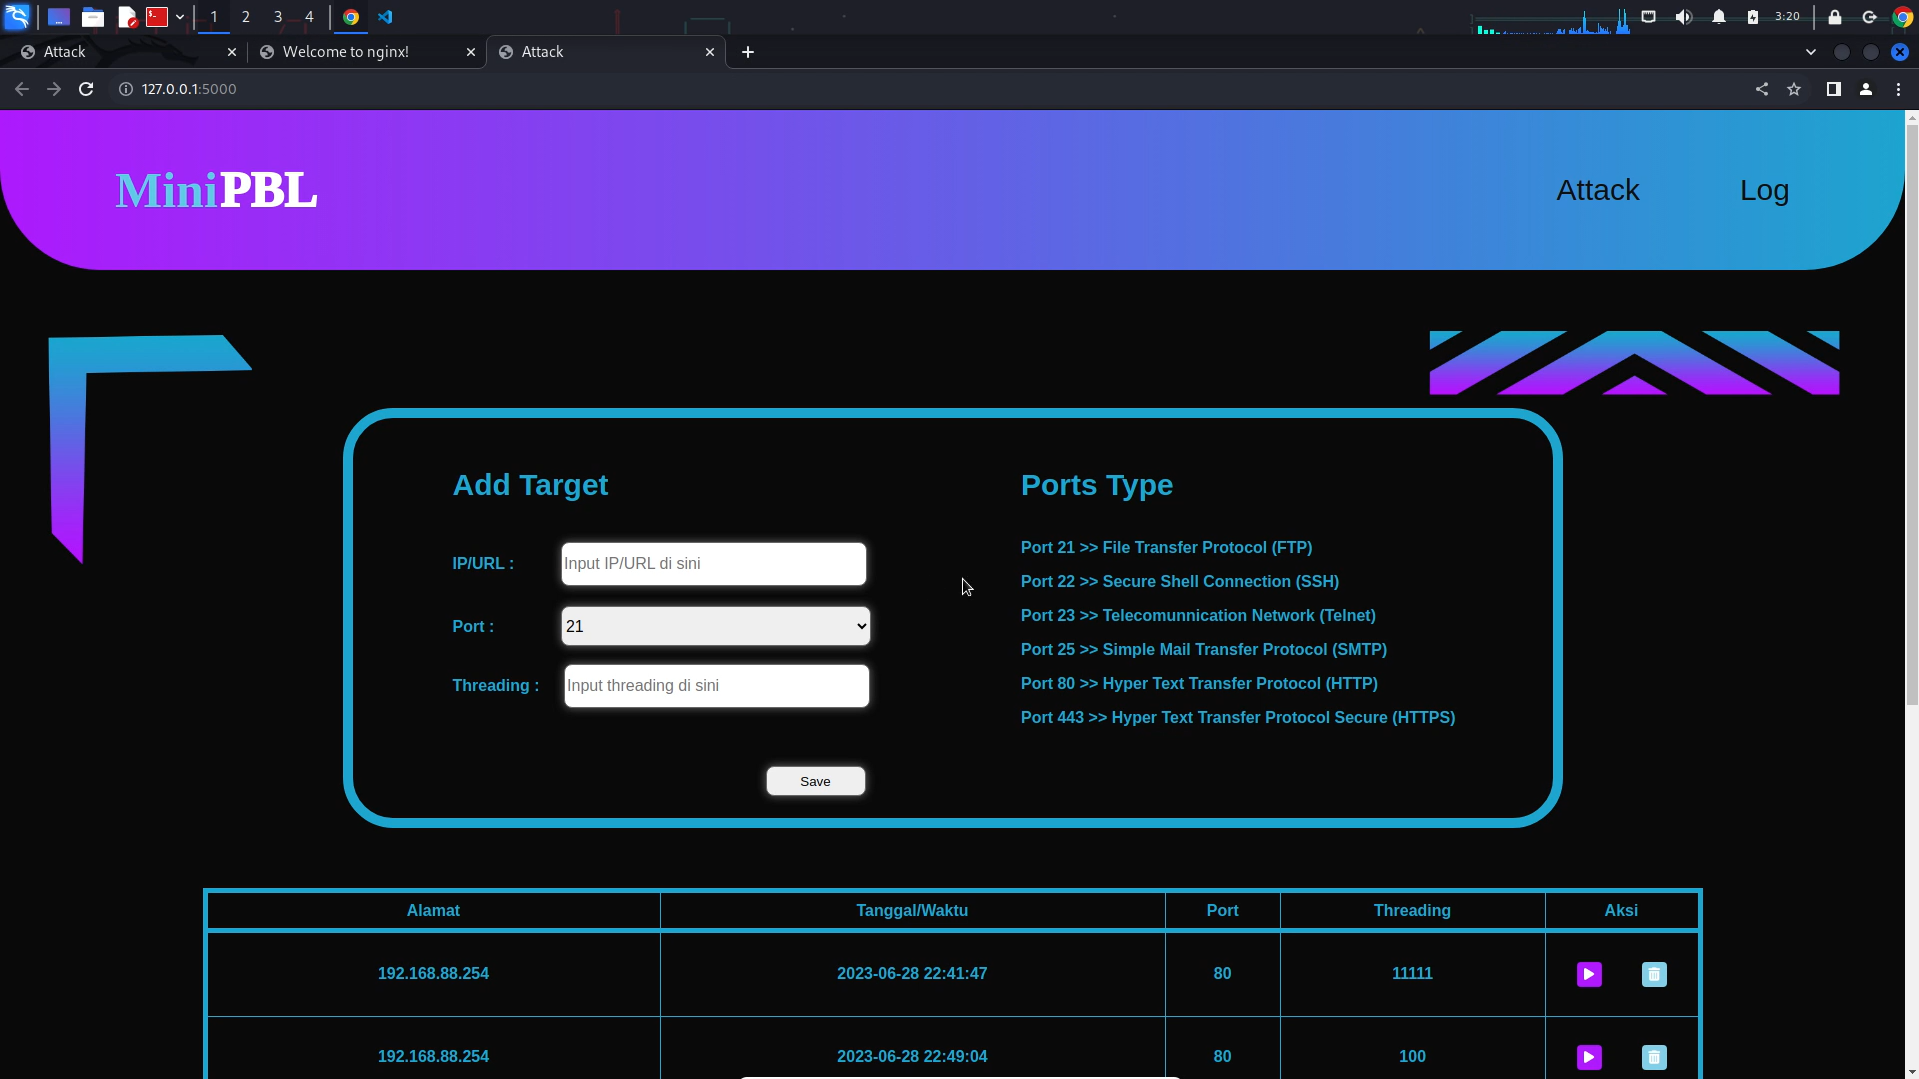Open the Port selection dropdown
Screen dimensions: 1919x1079
point(715,626)
